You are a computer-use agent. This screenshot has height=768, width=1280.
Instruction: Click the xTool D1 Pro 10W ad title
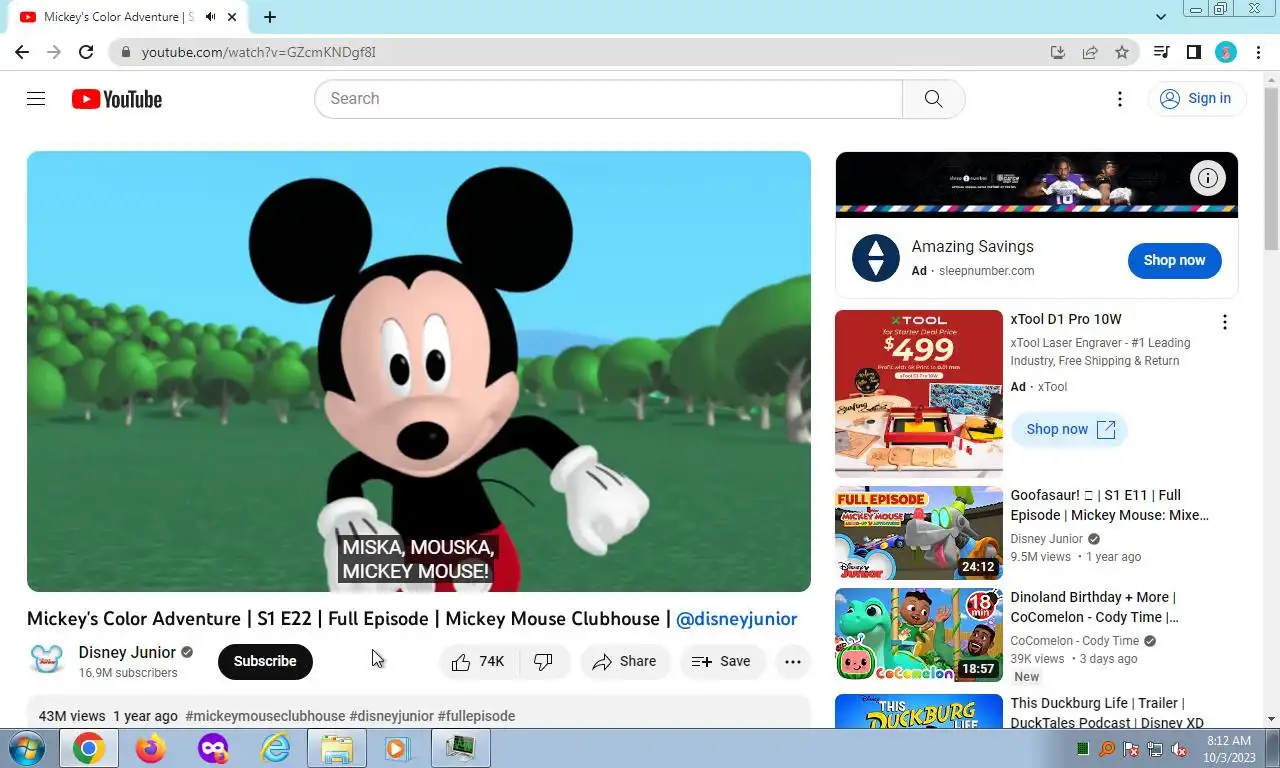coord(1066,319)
